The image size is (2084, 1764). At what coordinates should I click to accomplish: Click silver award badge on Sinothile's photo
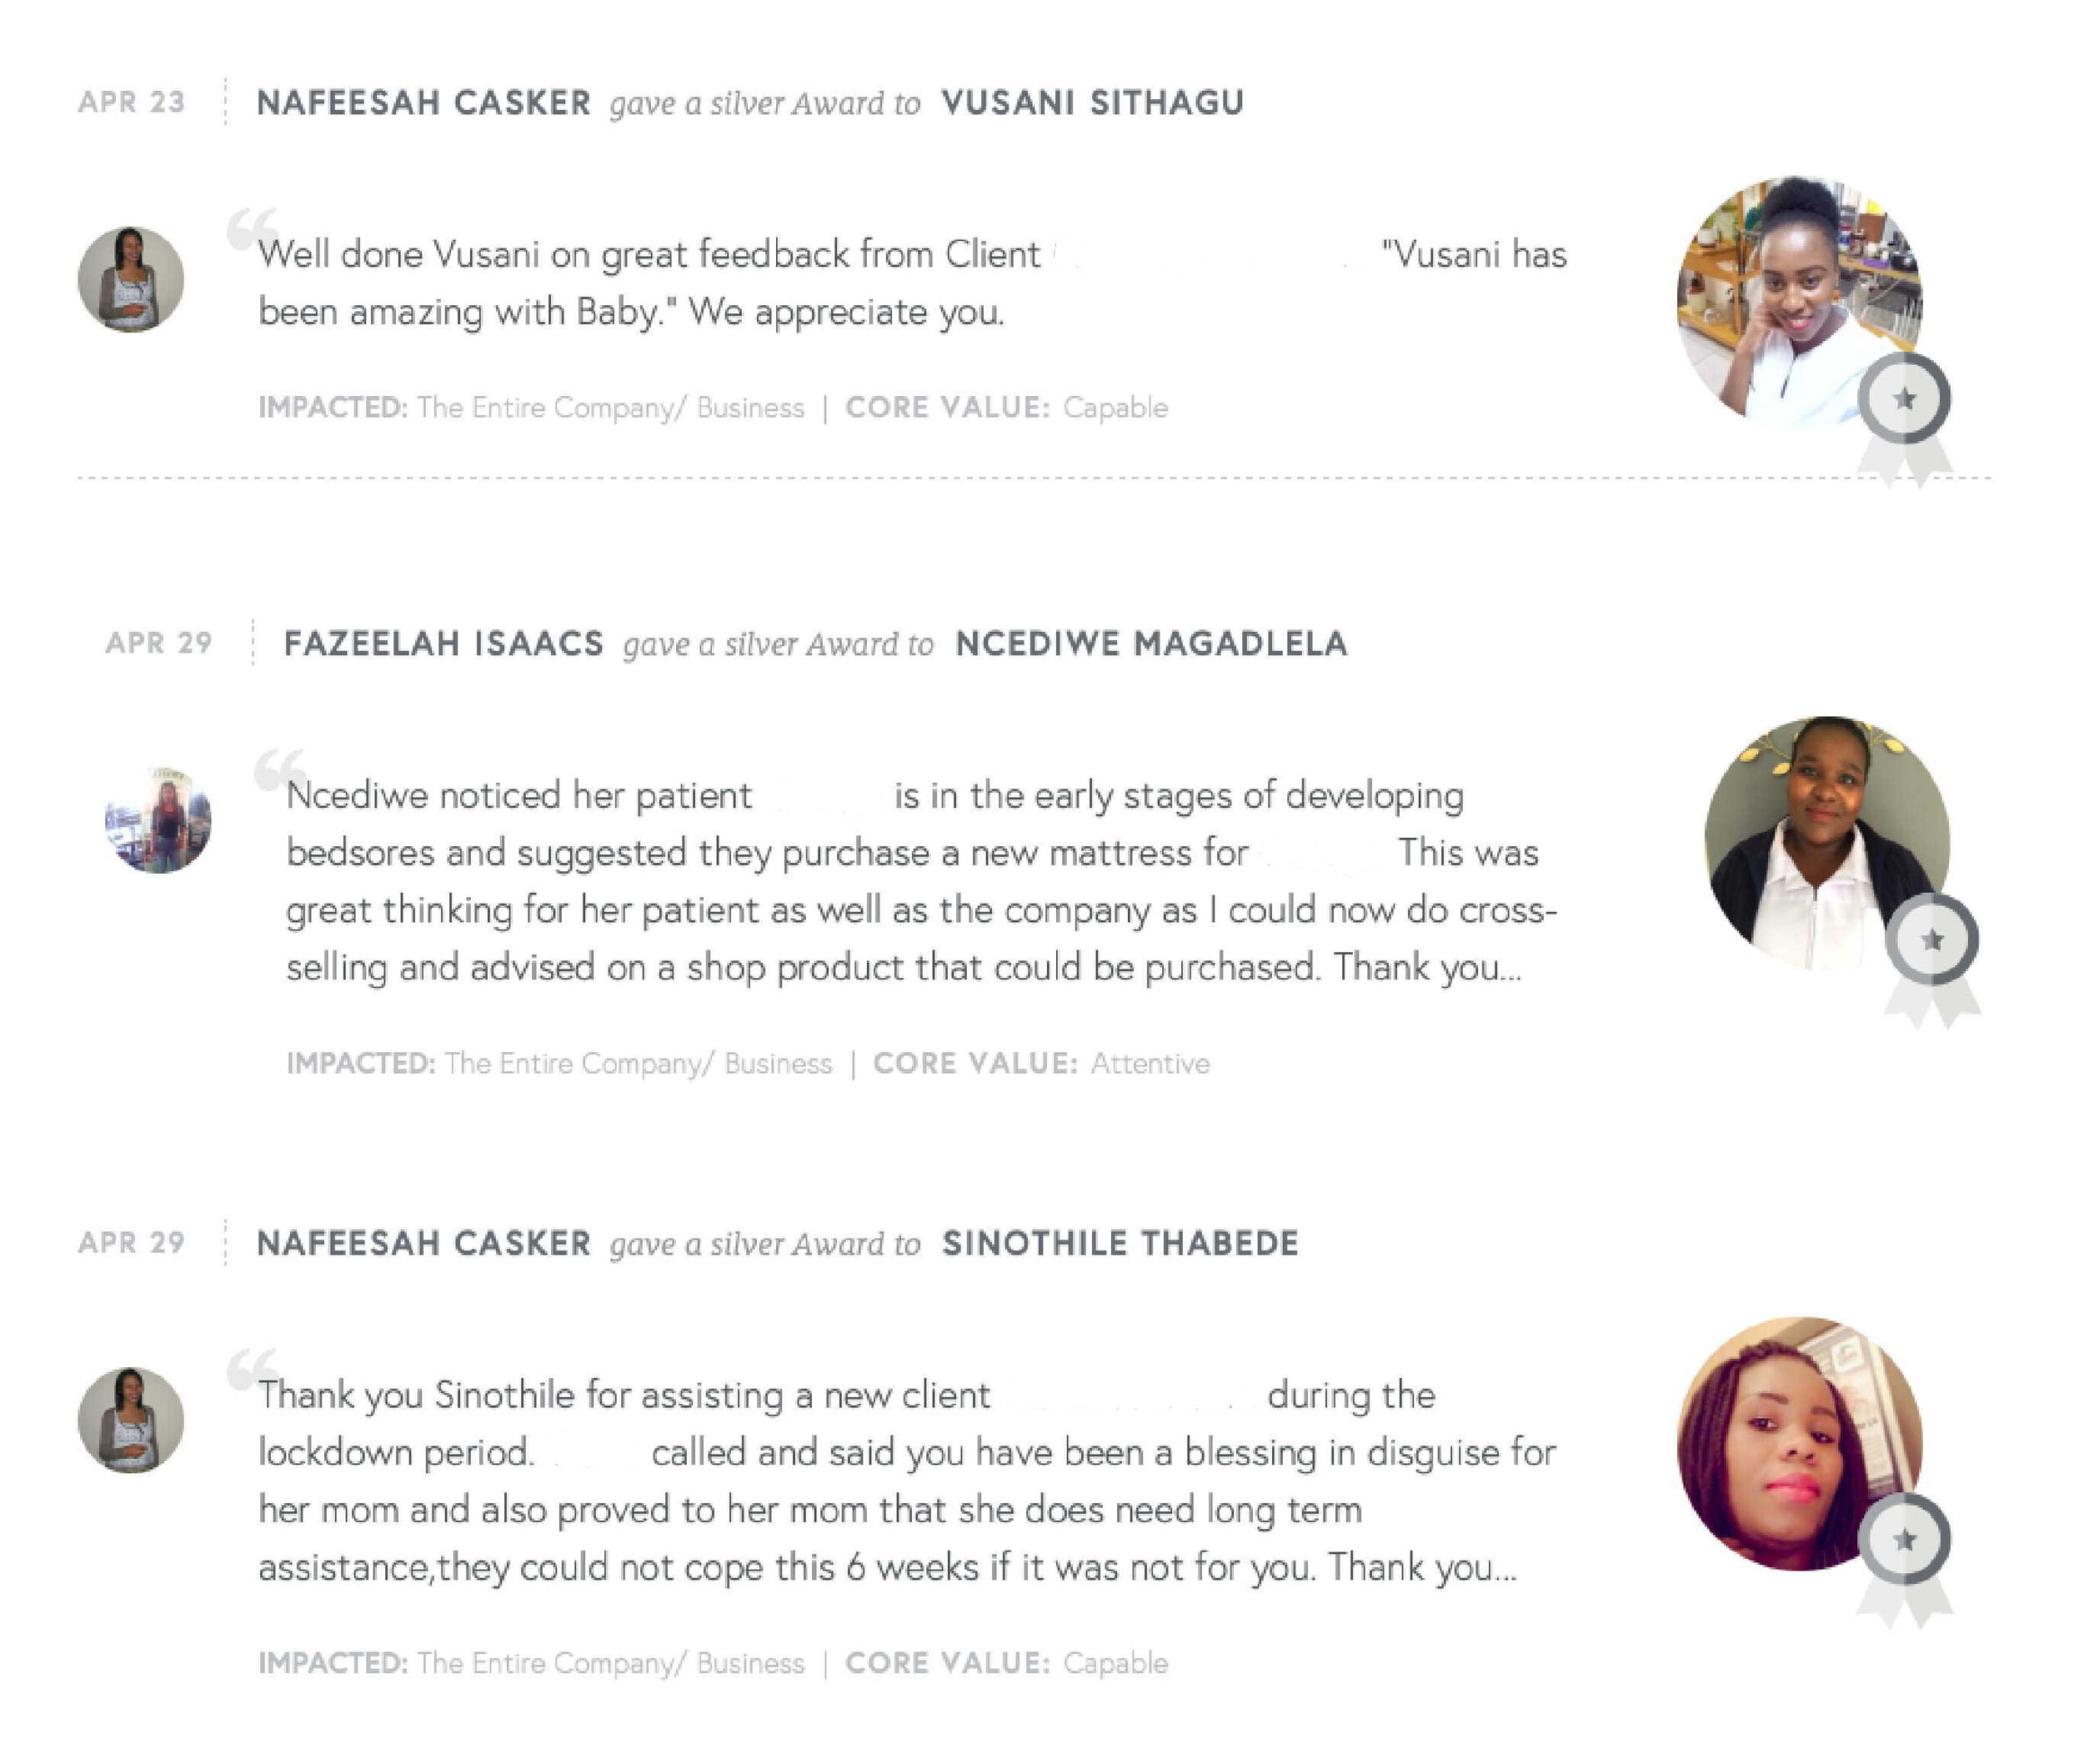pos(1904,1556)
